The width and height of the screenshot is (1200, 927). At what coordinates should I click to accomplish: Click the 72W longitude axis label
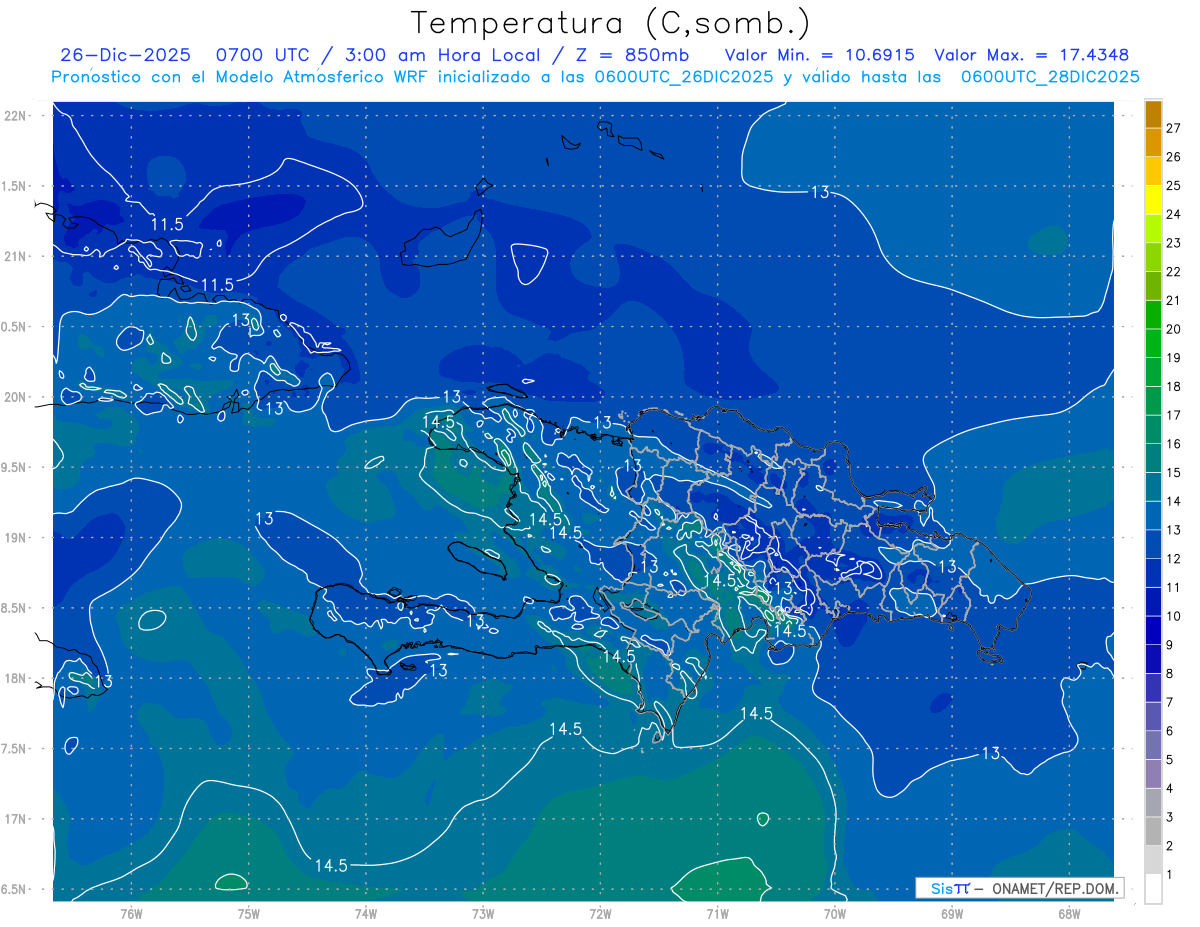click(600, 913)
